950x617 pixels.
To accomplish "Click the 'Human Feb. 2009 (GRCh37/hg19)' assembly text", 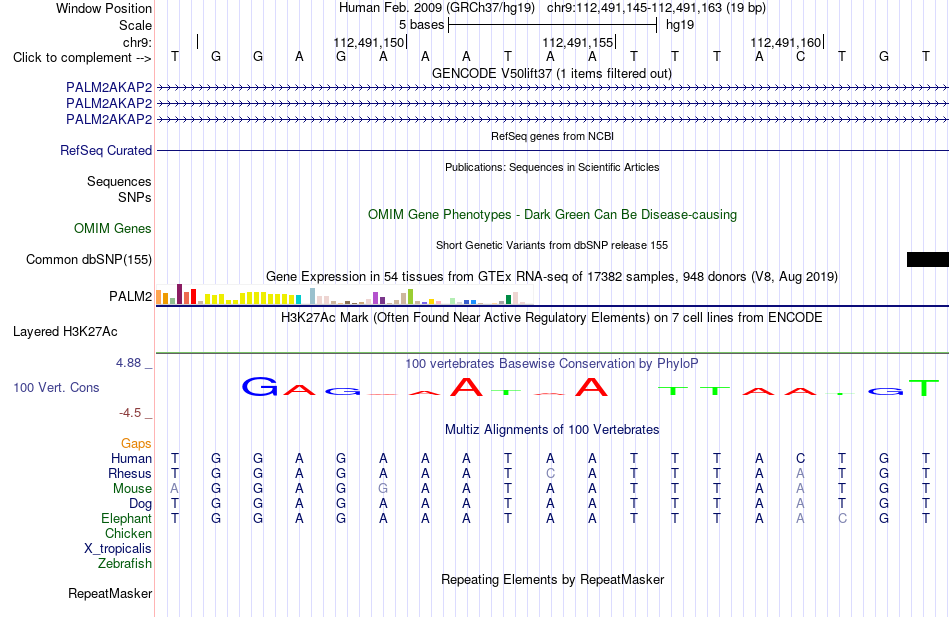I will tap(437, 8).
